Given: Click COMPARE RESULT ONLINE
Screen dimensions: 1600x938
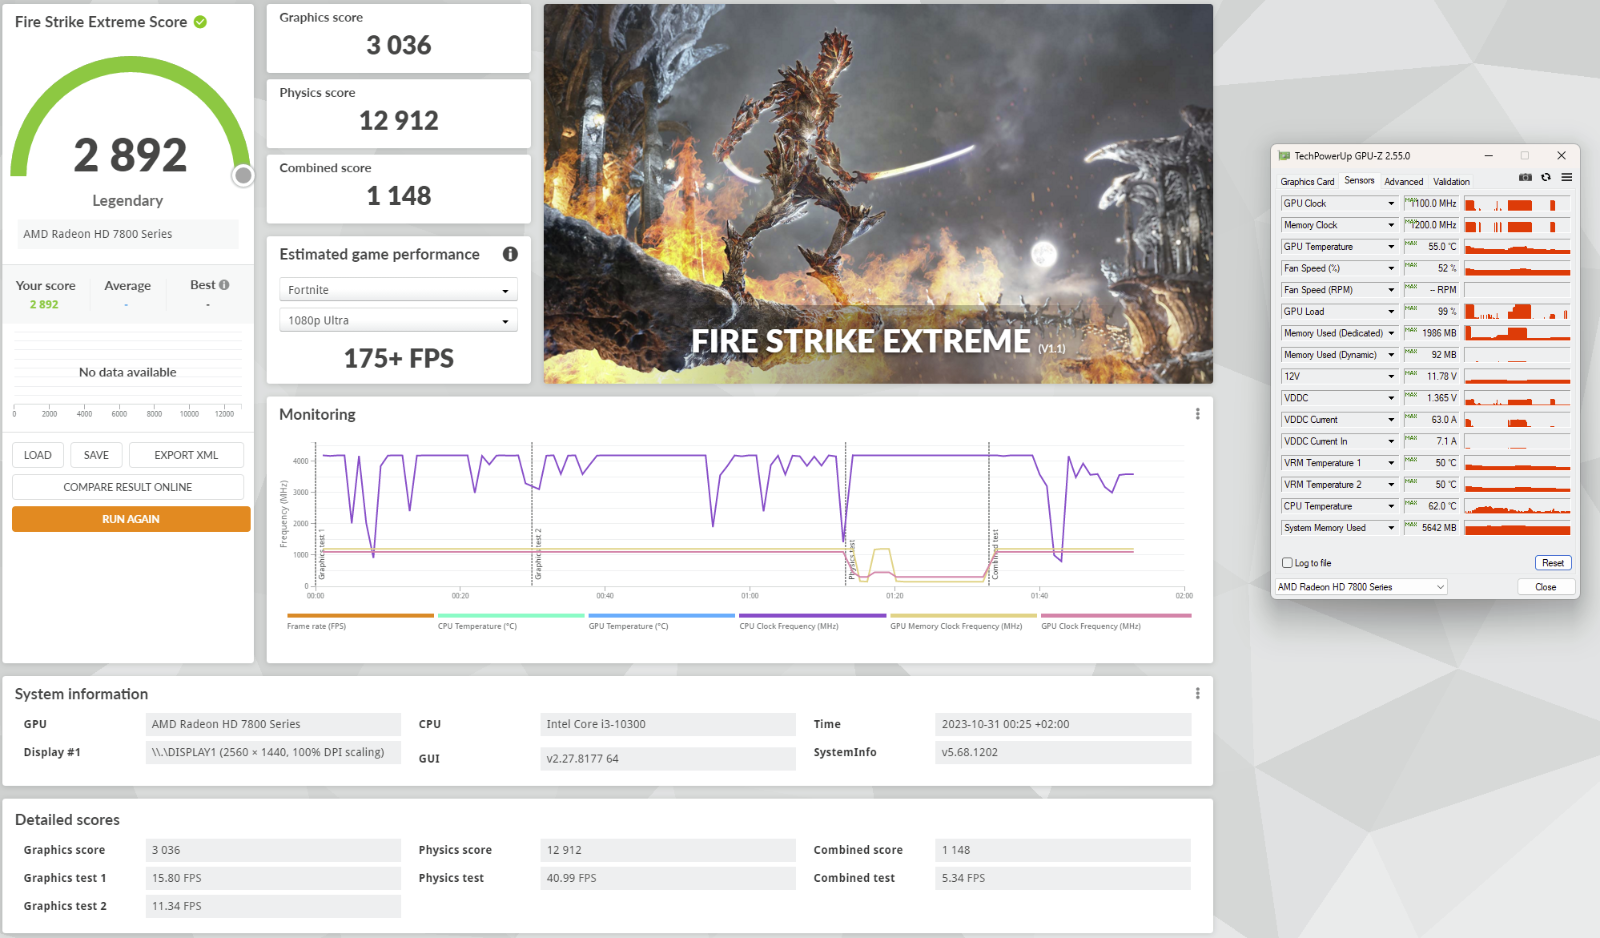Looking at the screenshot, I should (x=128, y=487).
